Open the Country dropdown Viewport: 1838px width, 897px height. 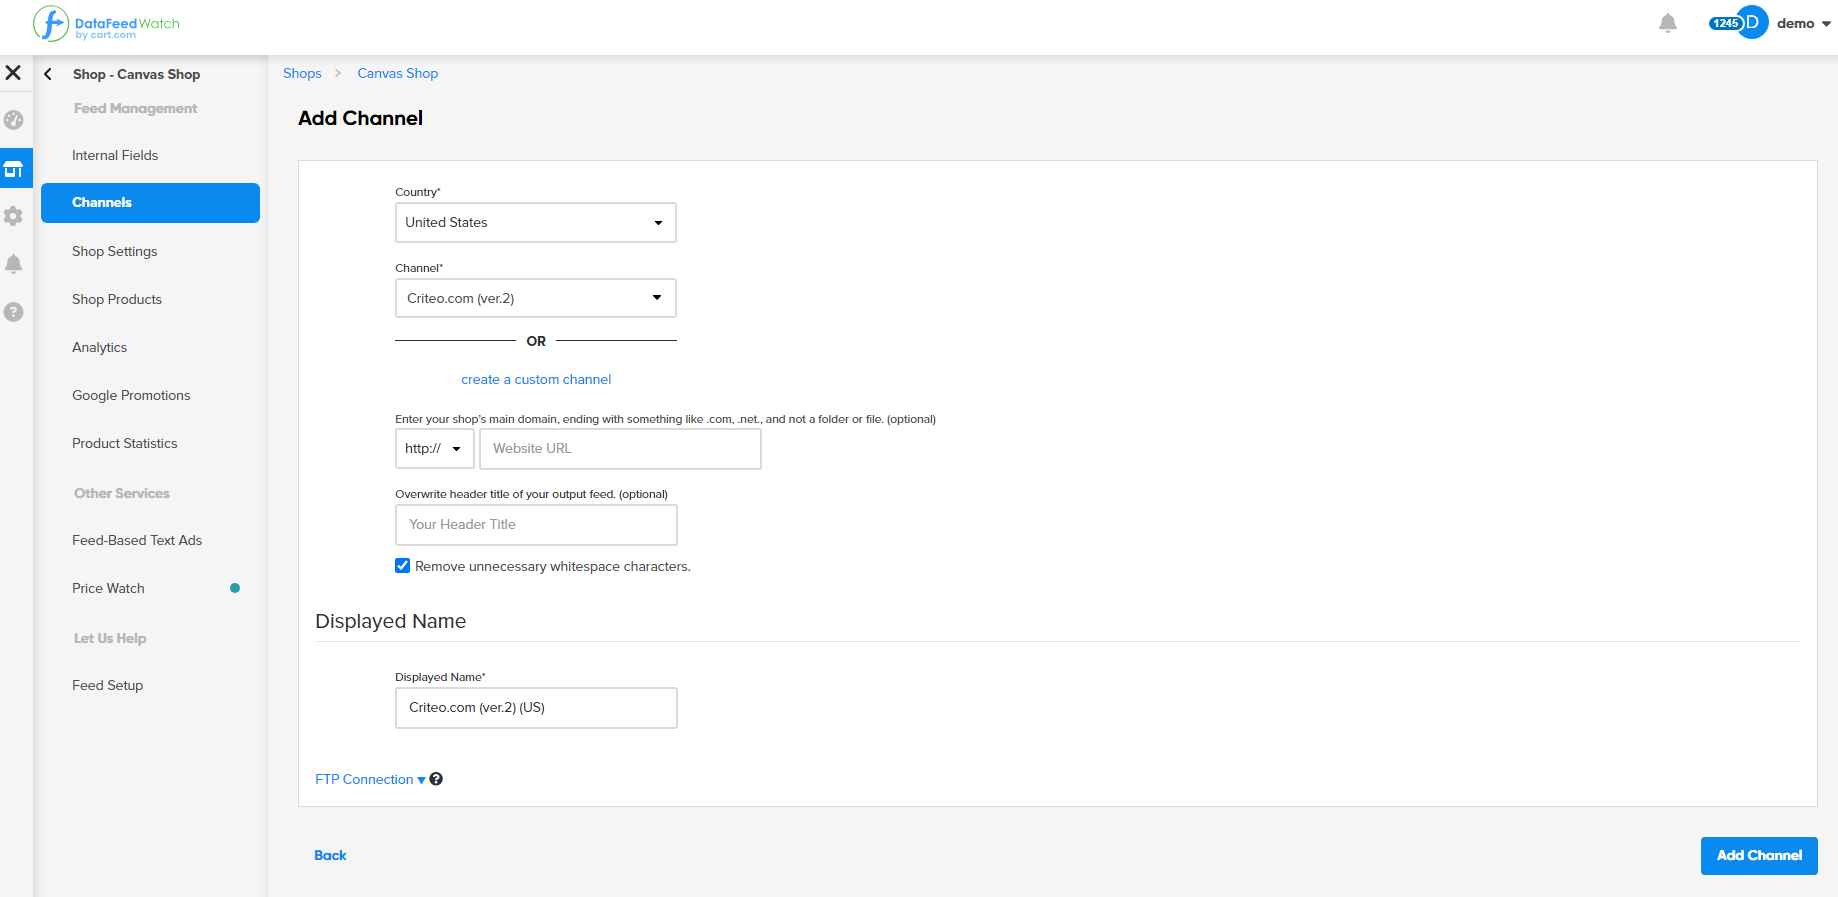click(x=536, y=222)
